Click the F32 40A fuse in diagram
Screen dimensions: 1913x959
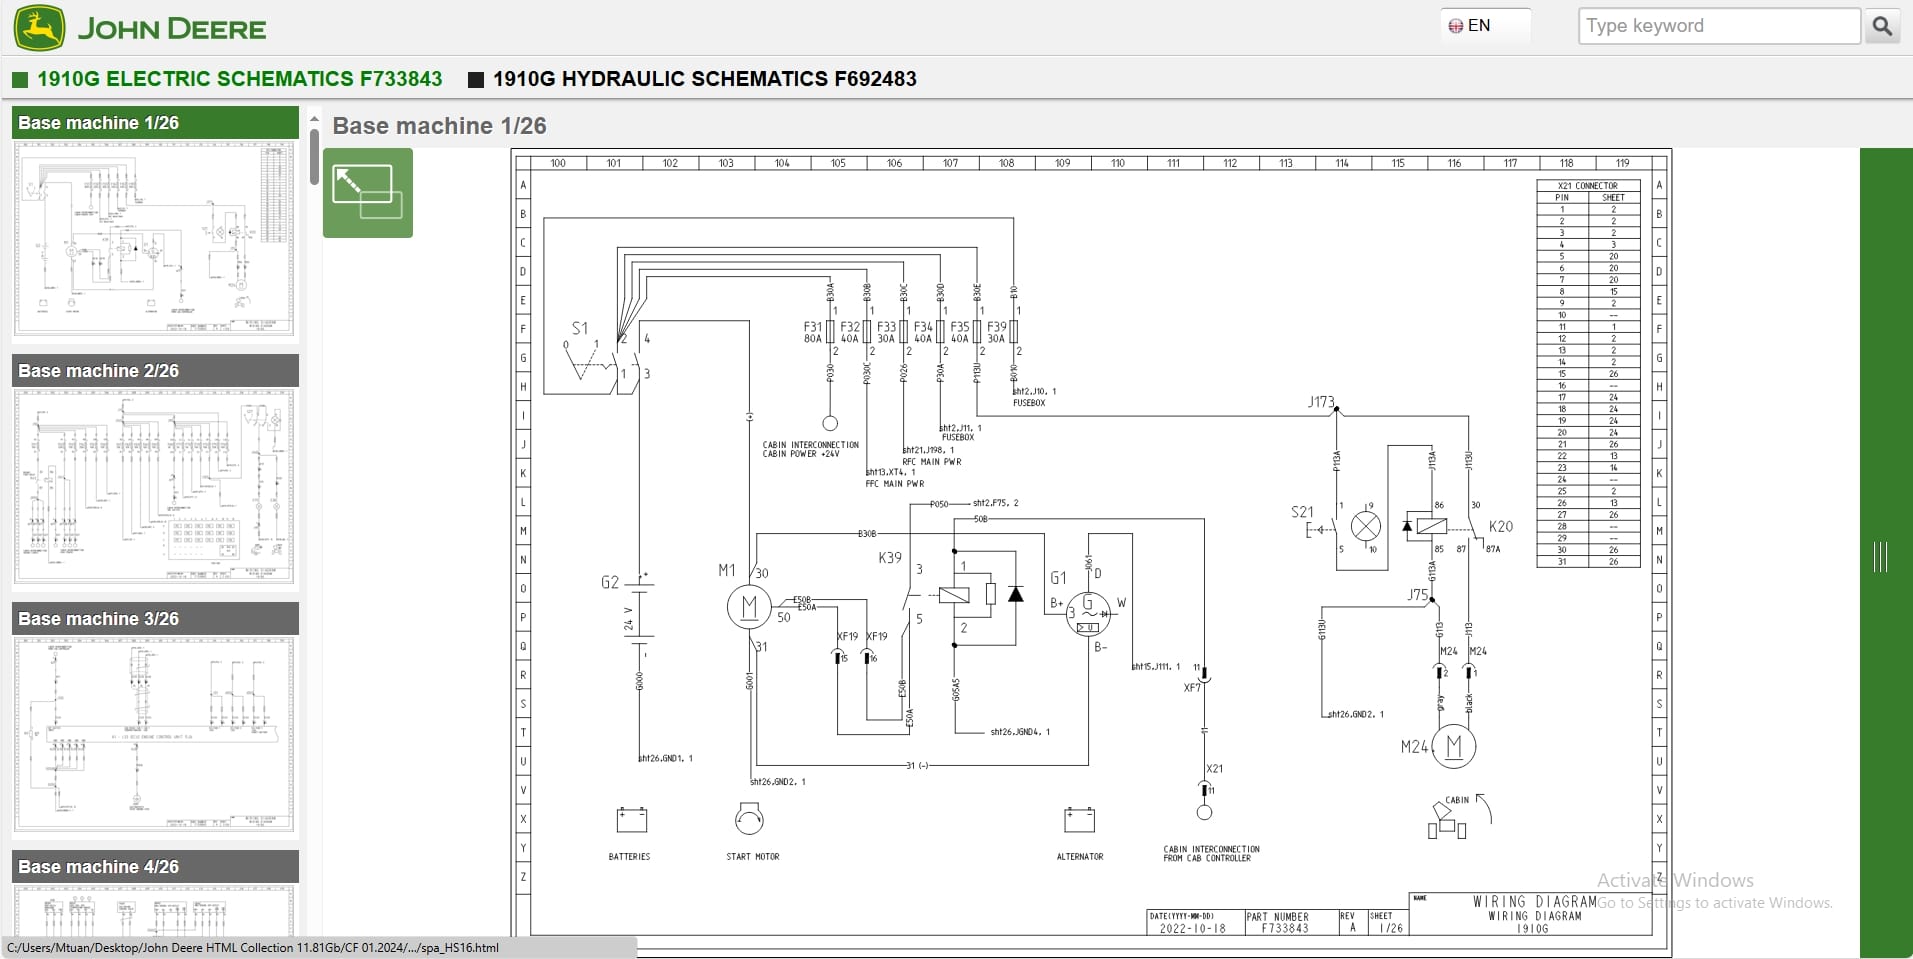pos(866,331)
